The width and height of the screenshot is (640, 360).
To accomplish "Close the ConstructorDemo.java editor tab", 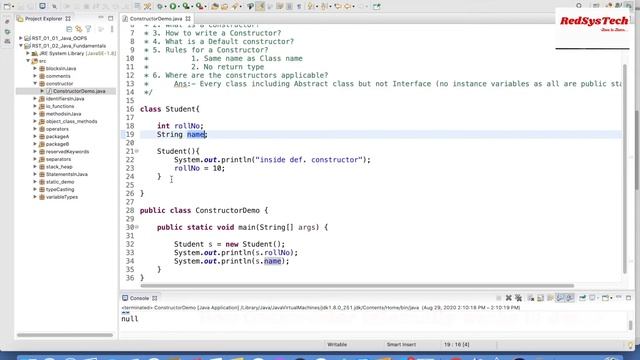I will tap(188, 18).
